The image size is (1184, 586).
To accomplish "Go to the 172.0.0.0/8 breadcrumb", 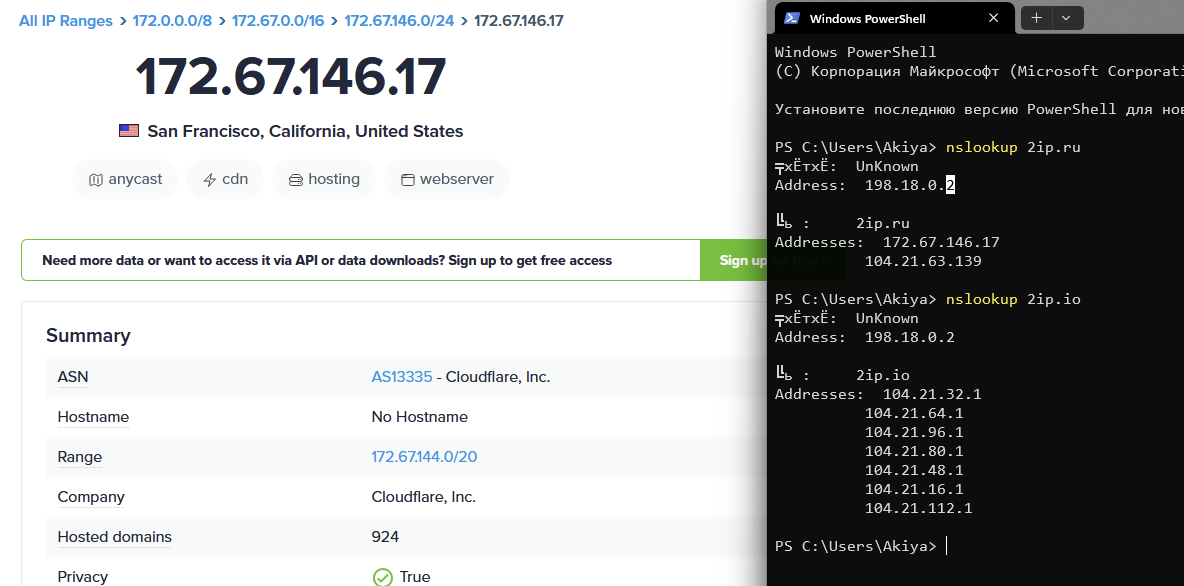I will coord(172,20).
